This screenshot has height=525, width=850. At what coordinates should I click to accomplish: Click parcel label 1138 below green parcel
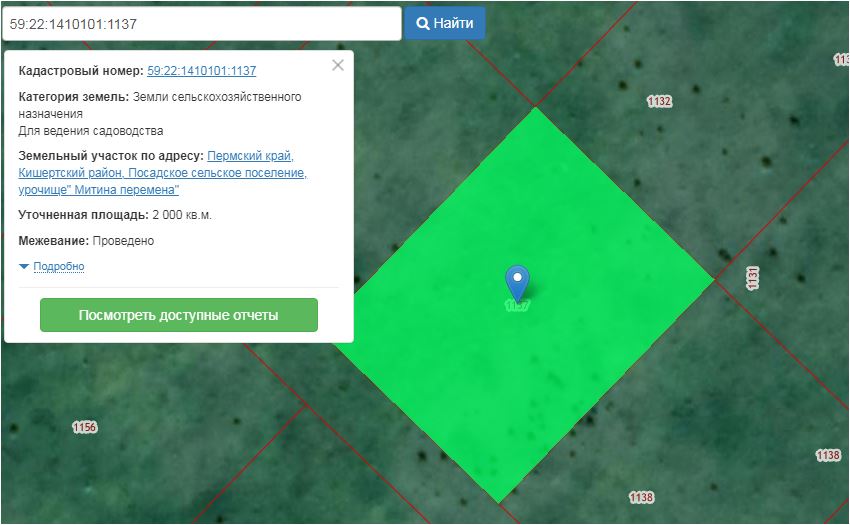tap(641, 497)
